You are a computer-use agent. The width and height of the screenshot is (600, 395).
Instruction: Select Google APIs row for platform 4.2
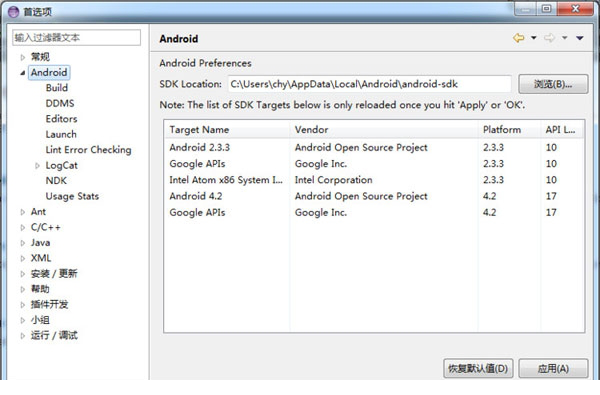tap(374, 212)
